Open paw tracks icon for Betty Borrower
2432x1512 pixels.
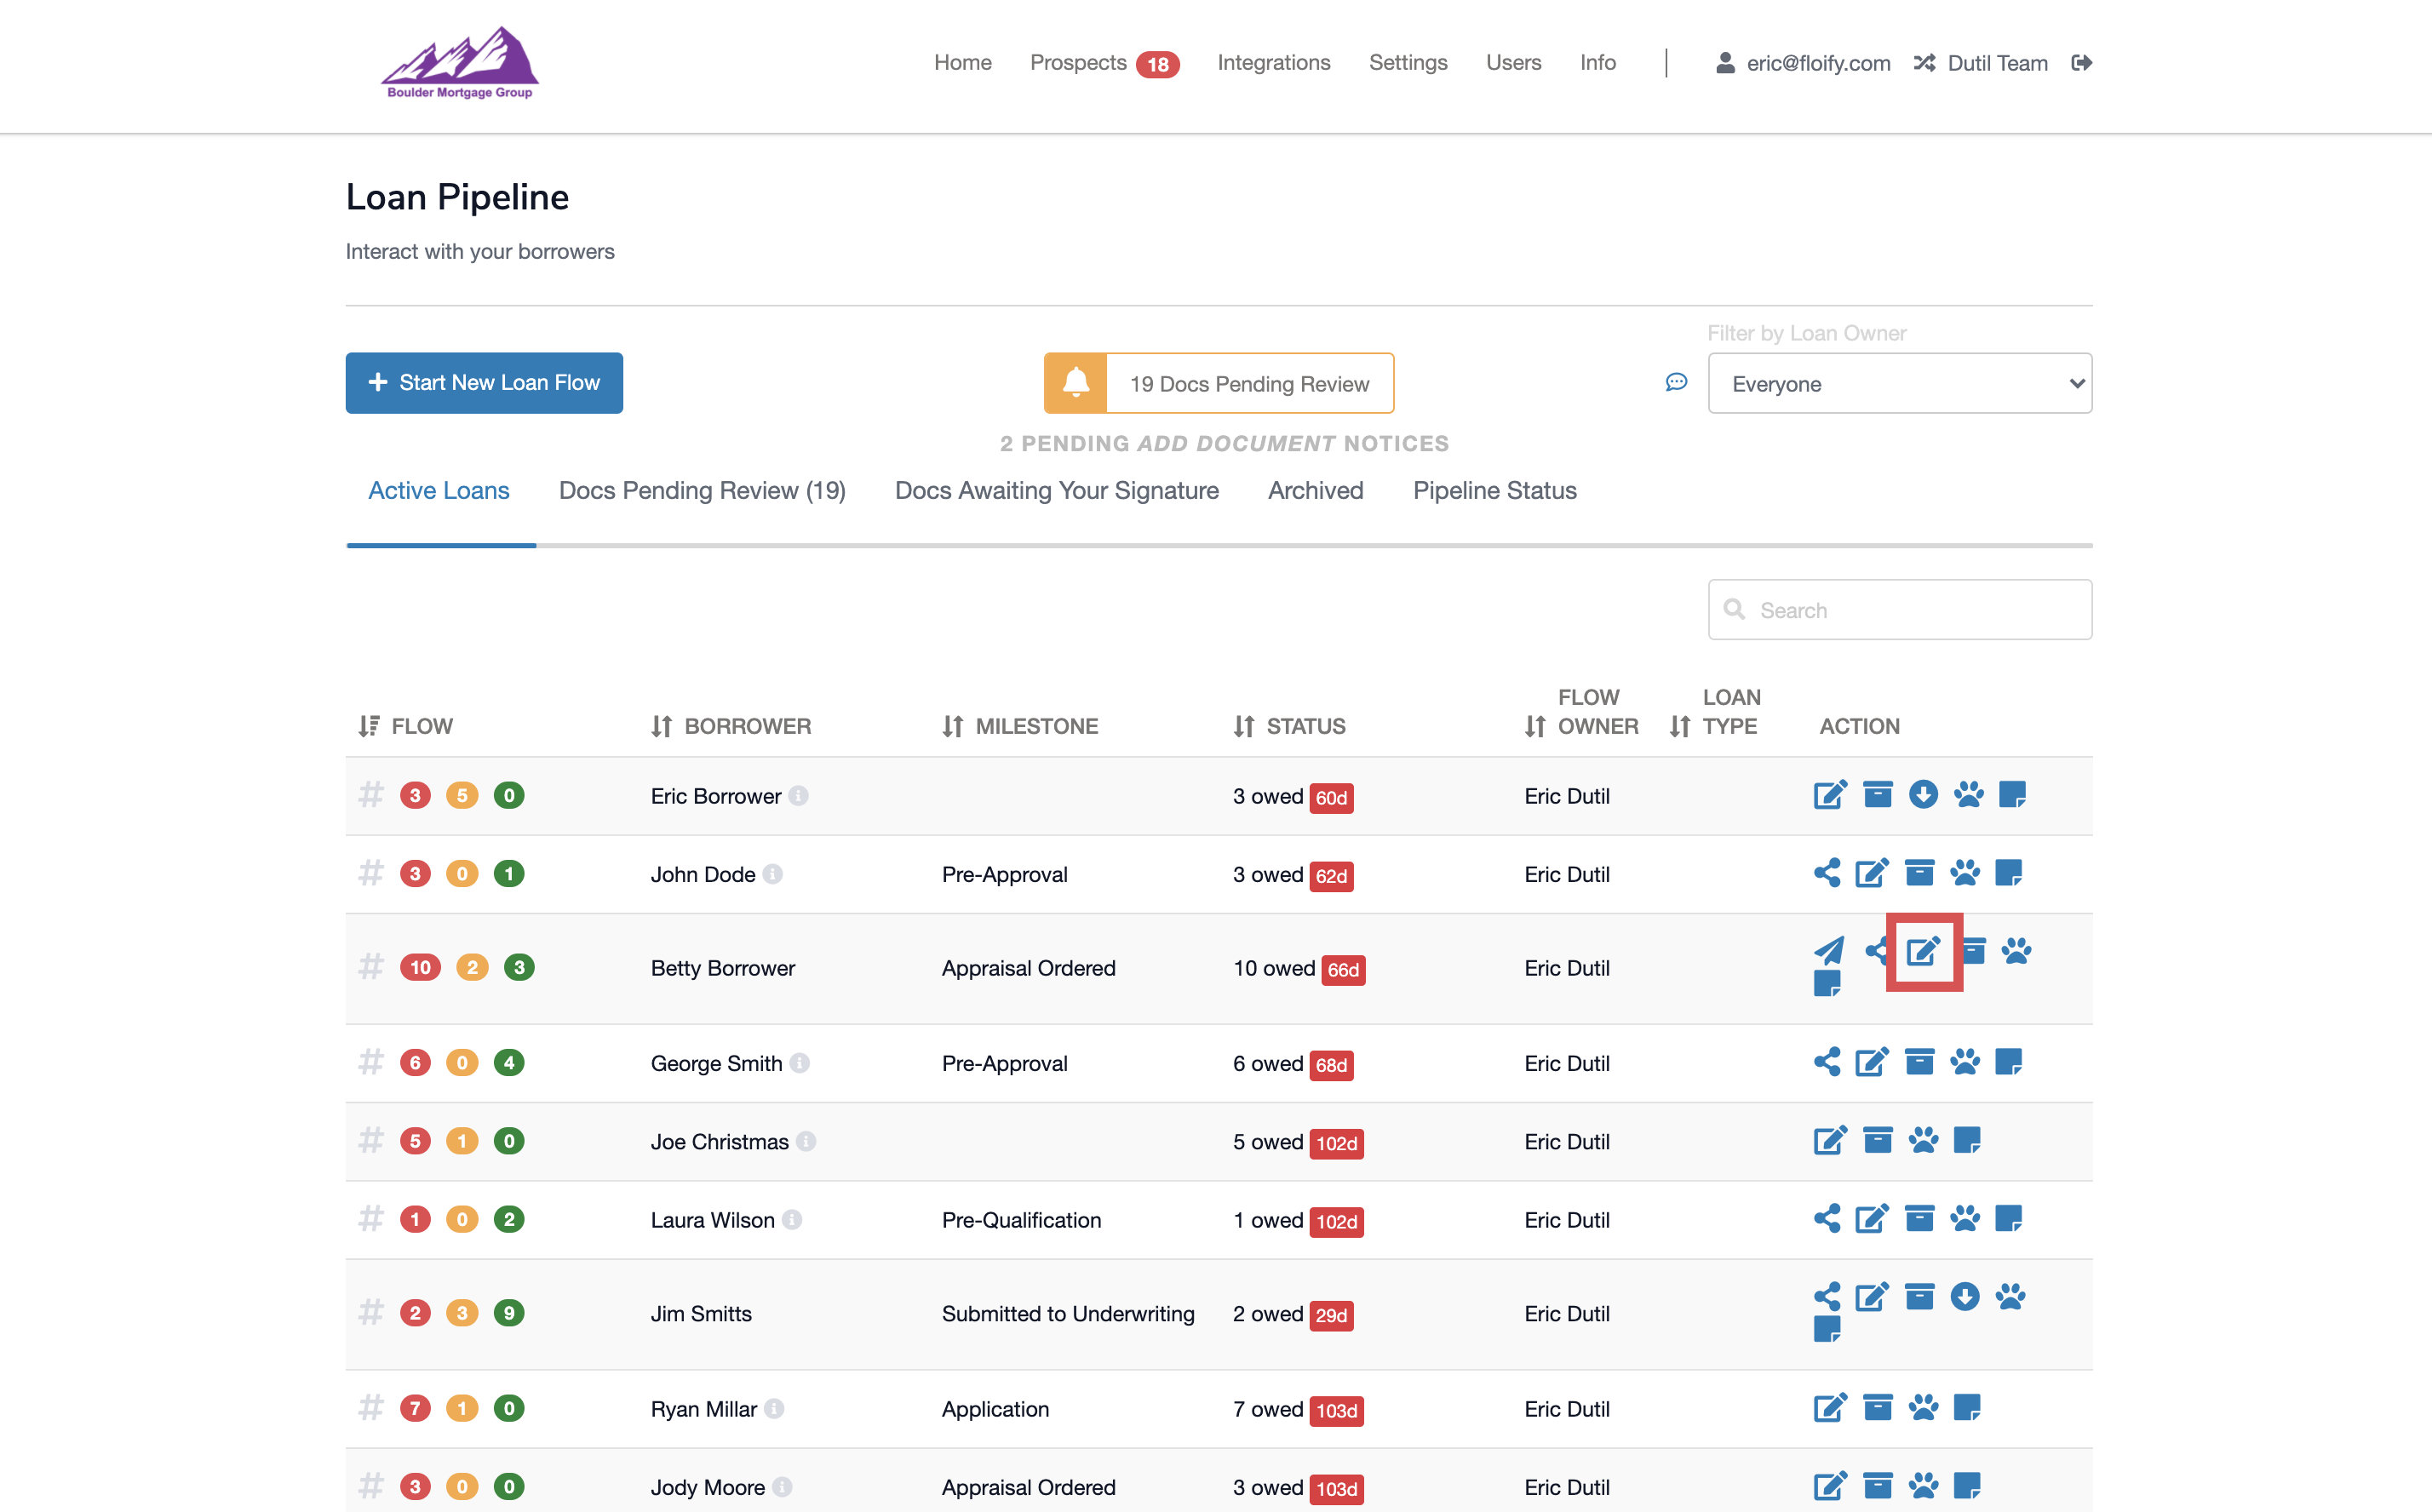click(2016, 951)
